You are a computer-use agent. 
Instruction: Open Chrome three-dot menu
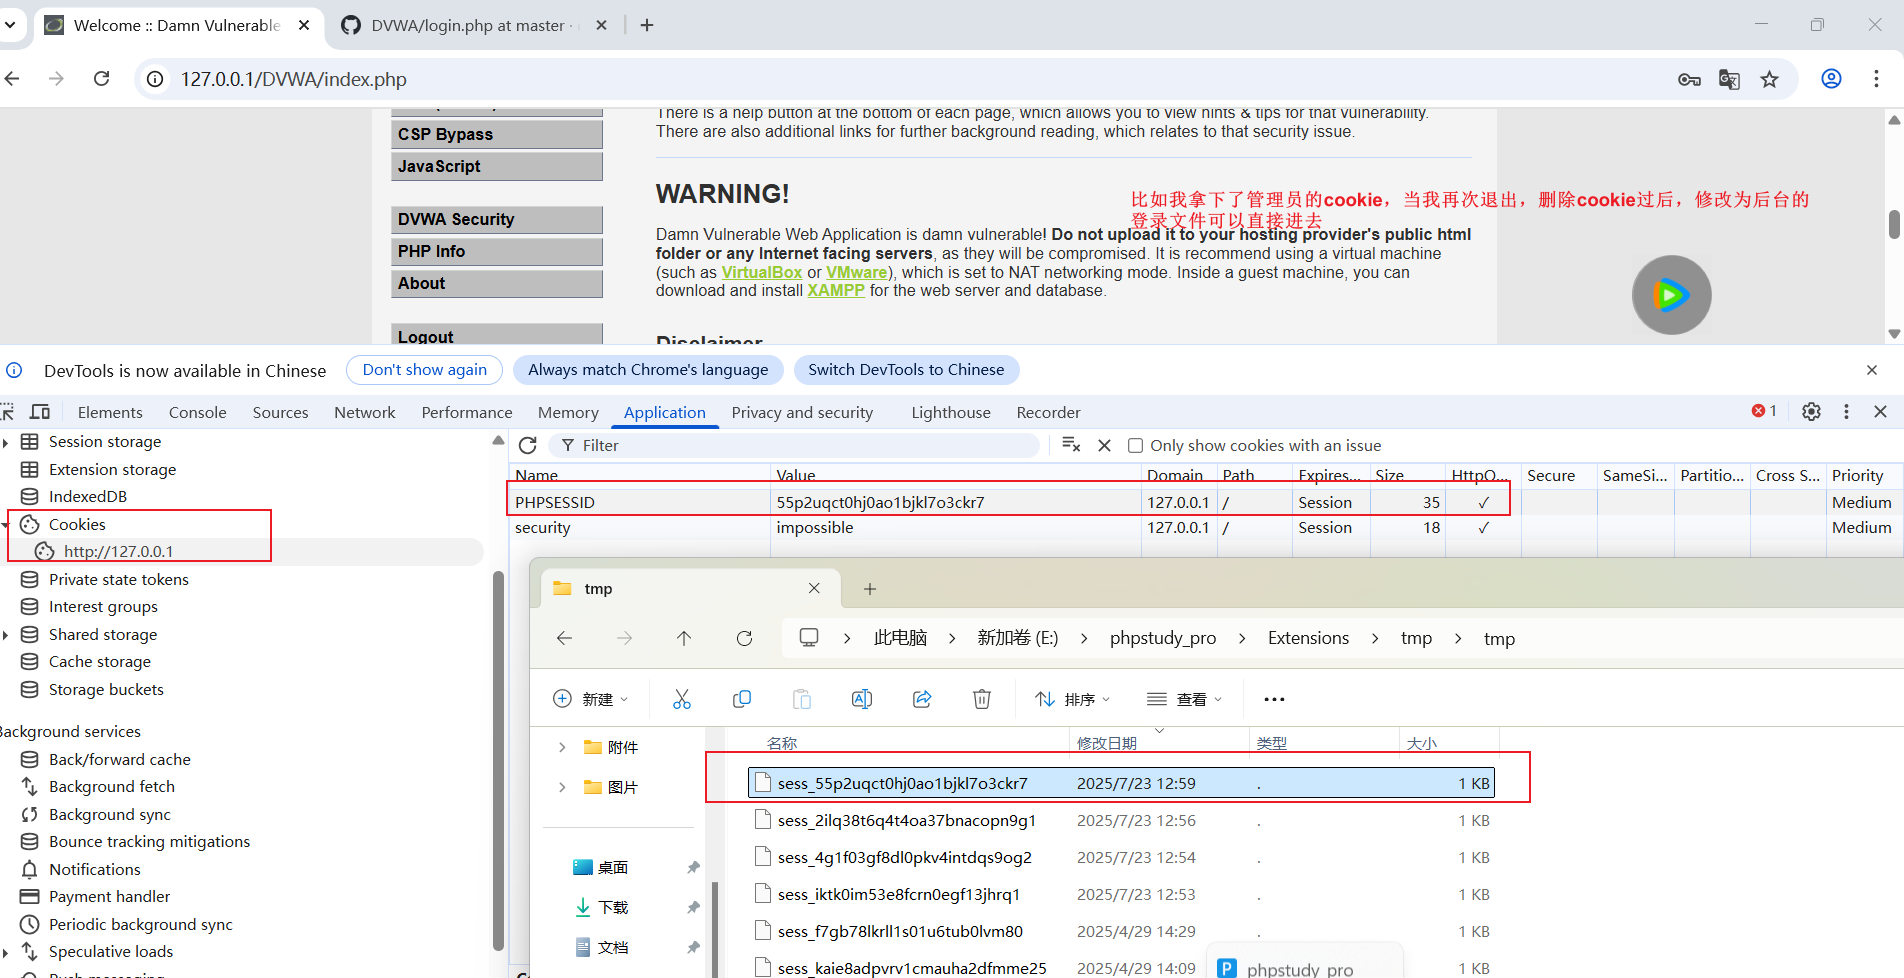coord(1876,79)
